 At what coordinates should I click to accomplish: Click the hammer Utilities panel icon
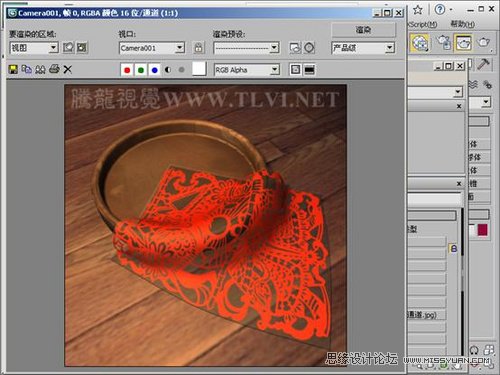pos(483,64)
